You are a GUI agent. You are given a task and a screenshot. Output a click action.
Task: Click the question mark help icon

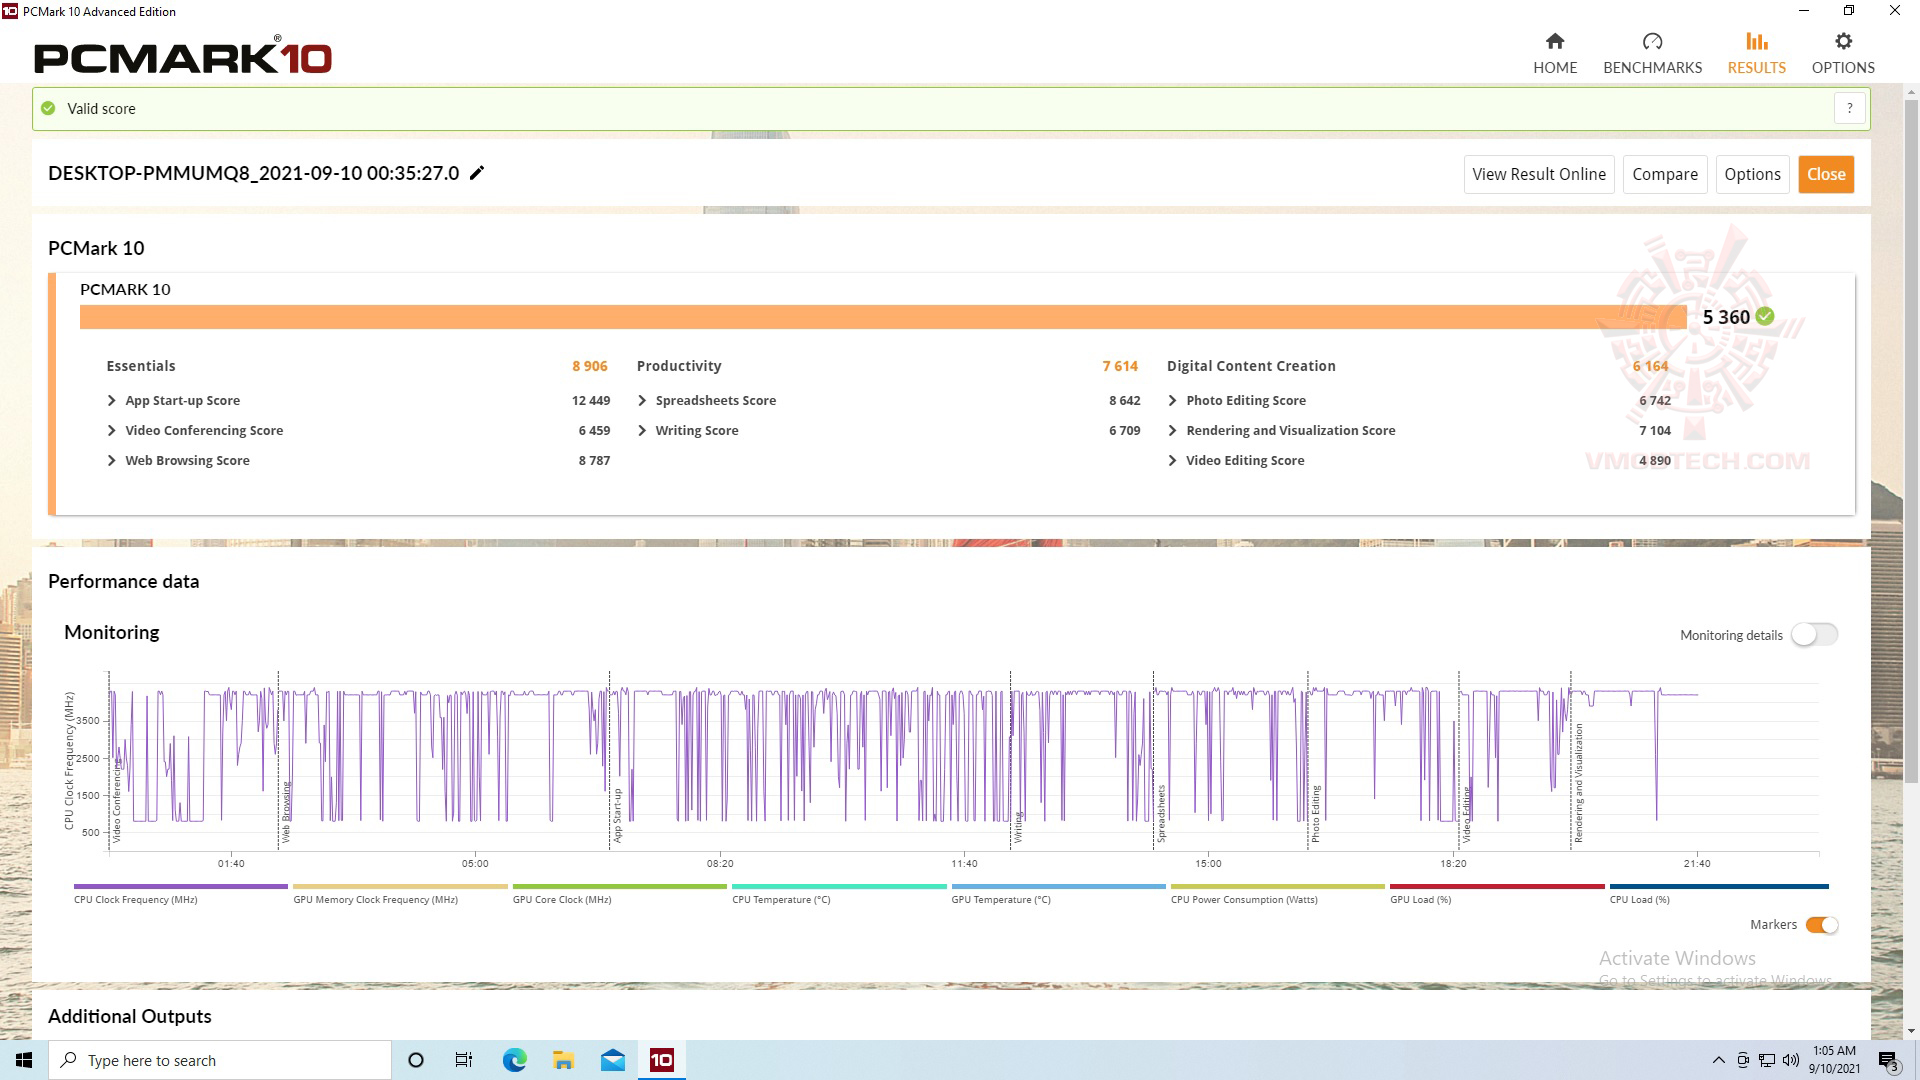click(x=1850, y=108)
